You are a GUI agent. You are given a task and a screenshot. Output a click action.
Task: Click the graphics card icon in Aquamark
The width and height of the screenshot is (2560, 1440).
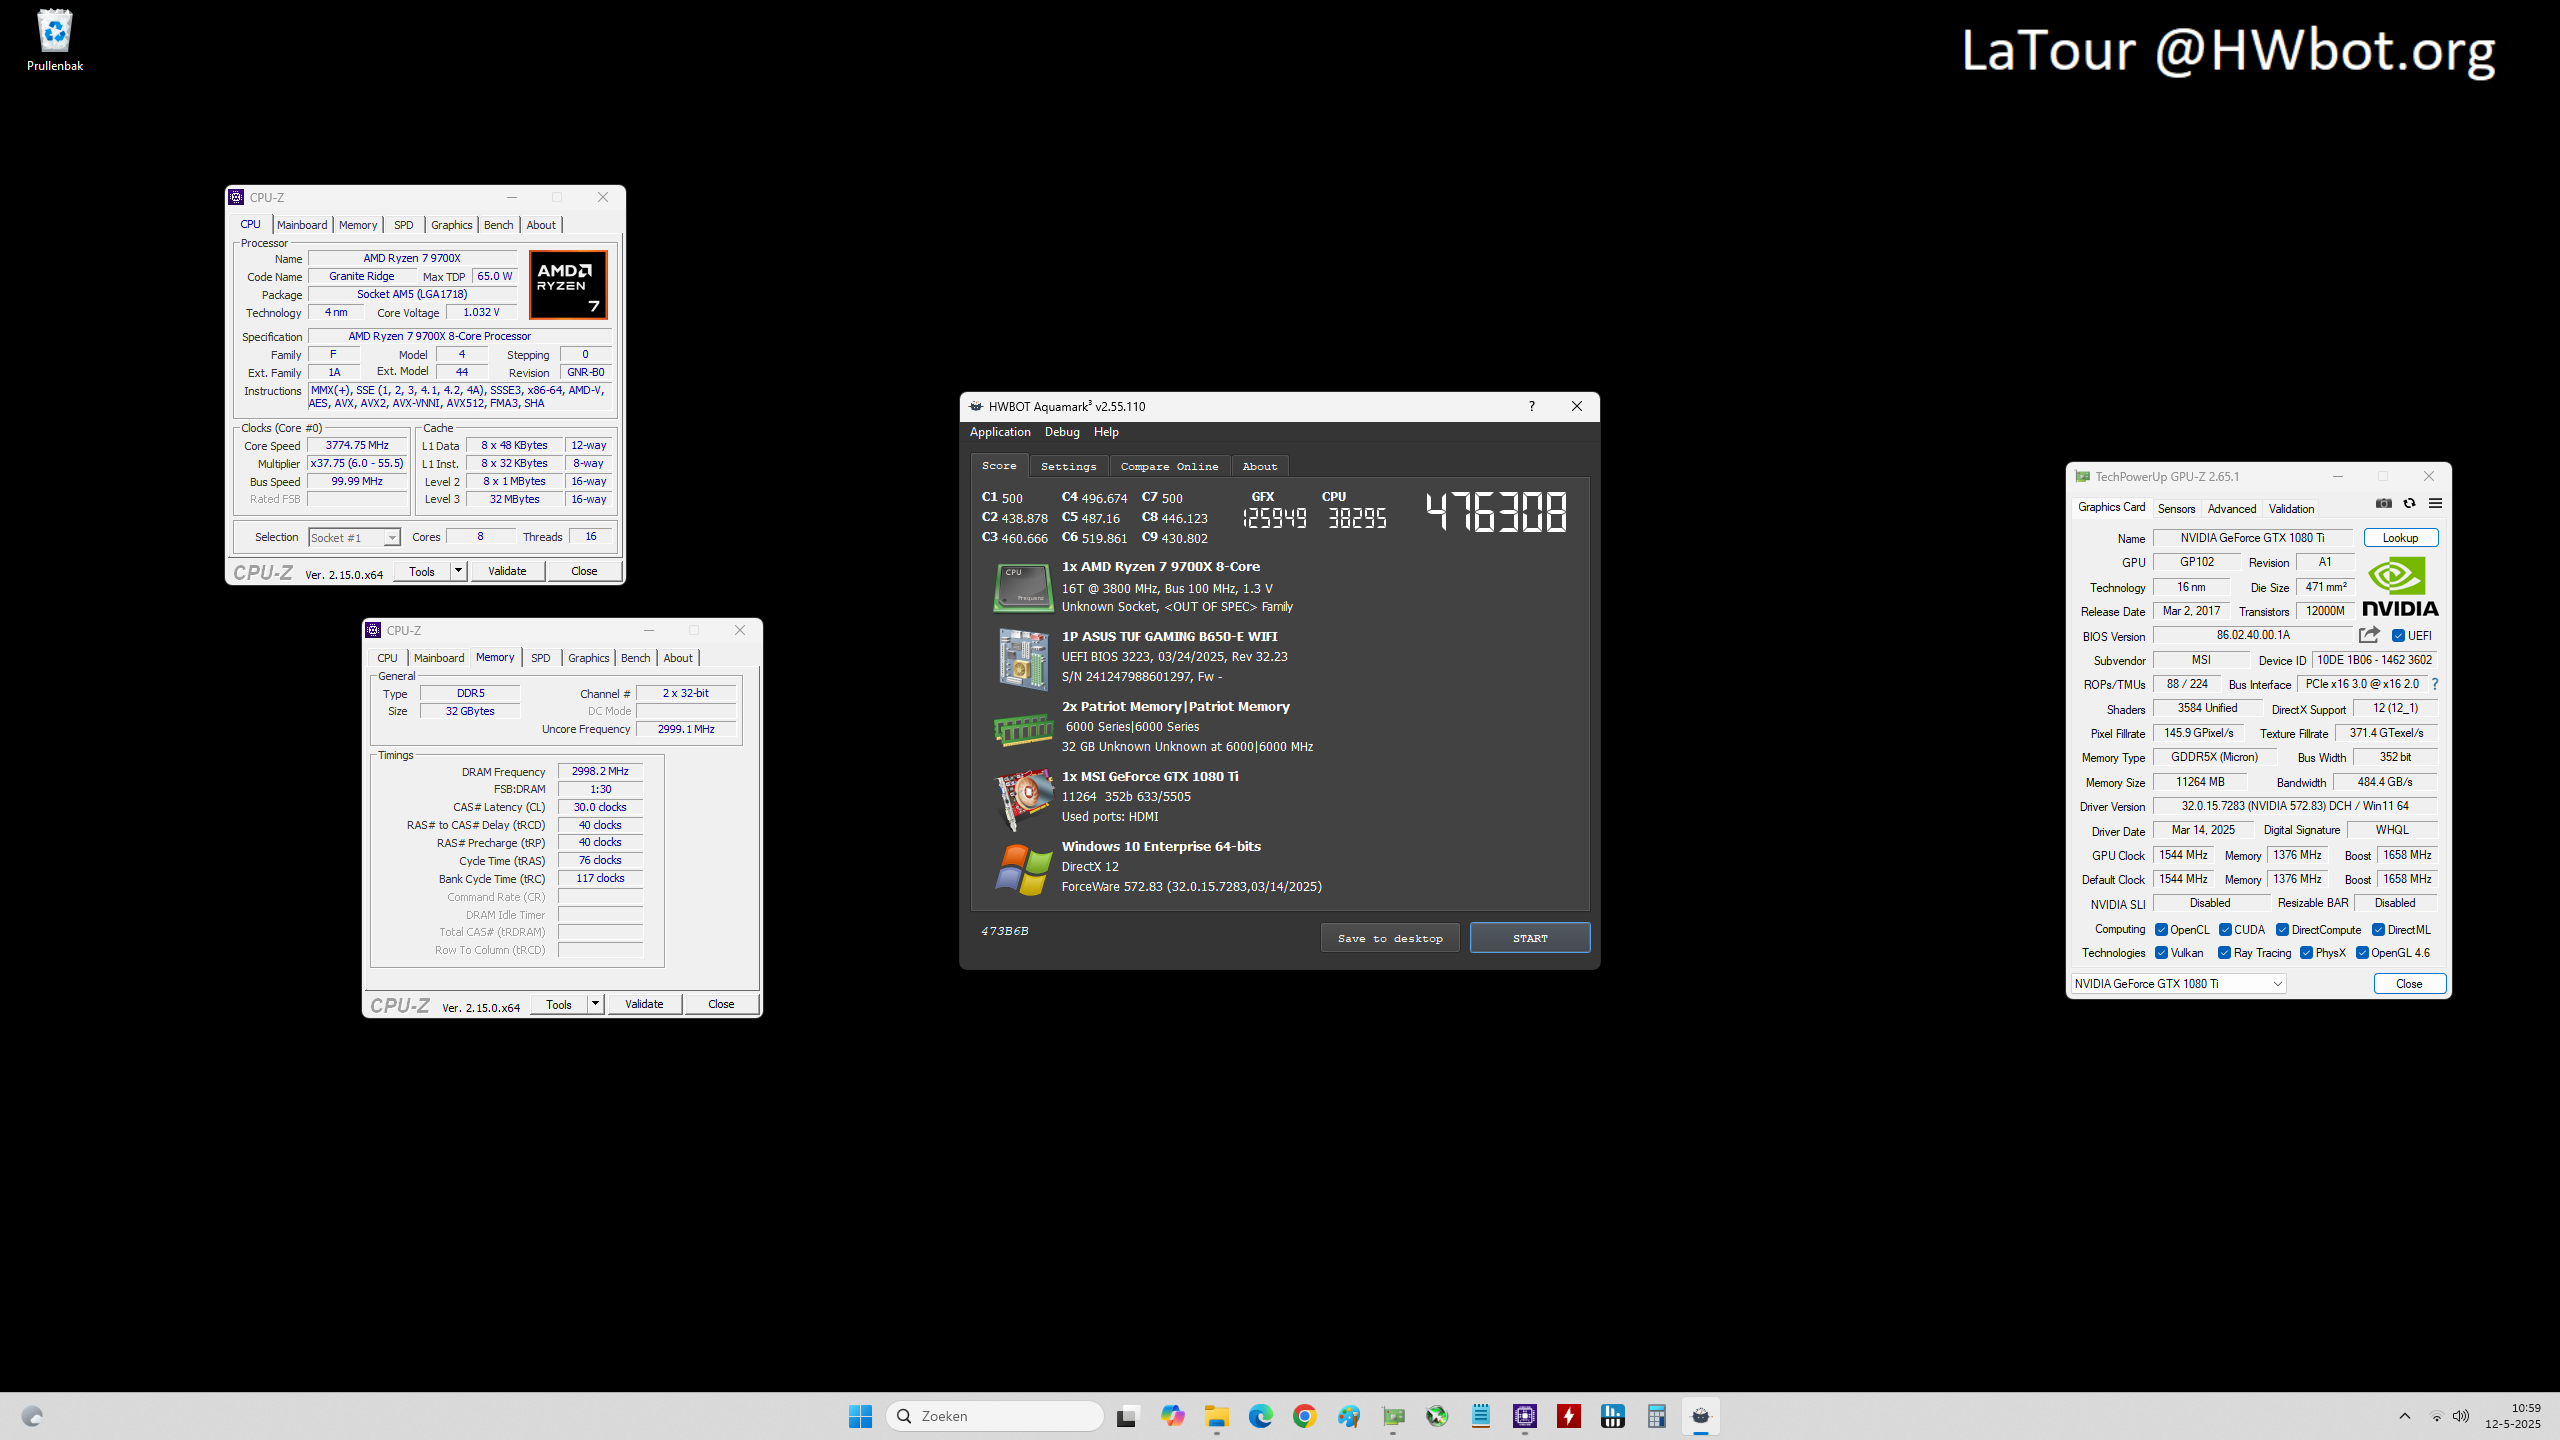click(x=1023, y=799)
